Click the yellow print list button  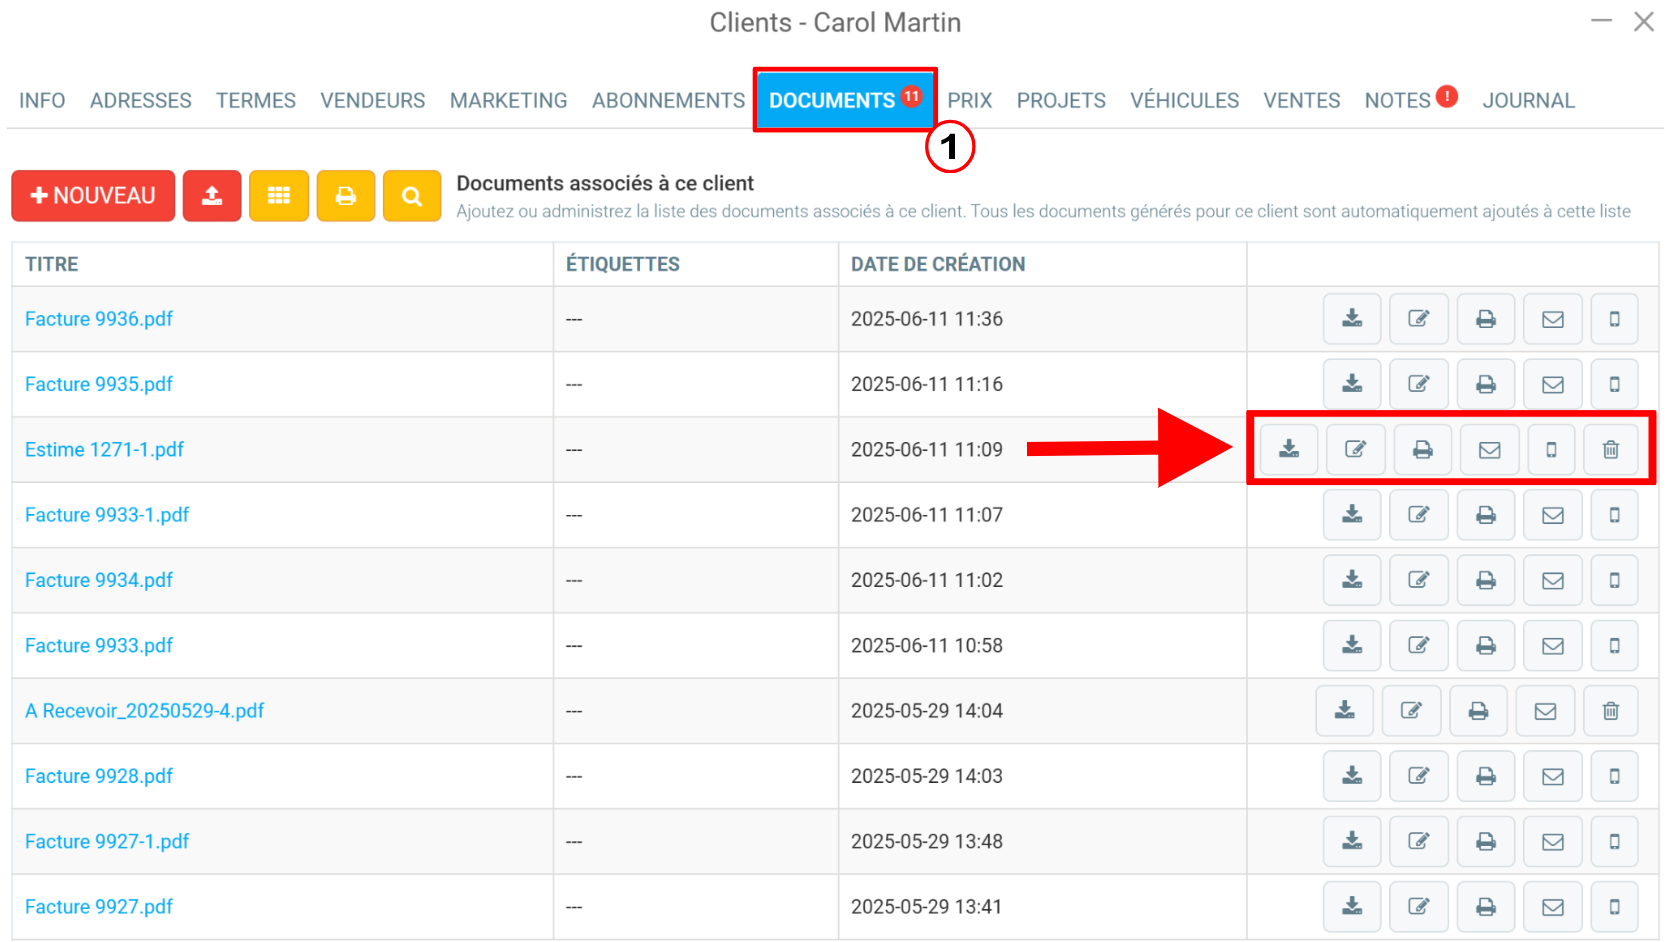(x=346, y=195)
